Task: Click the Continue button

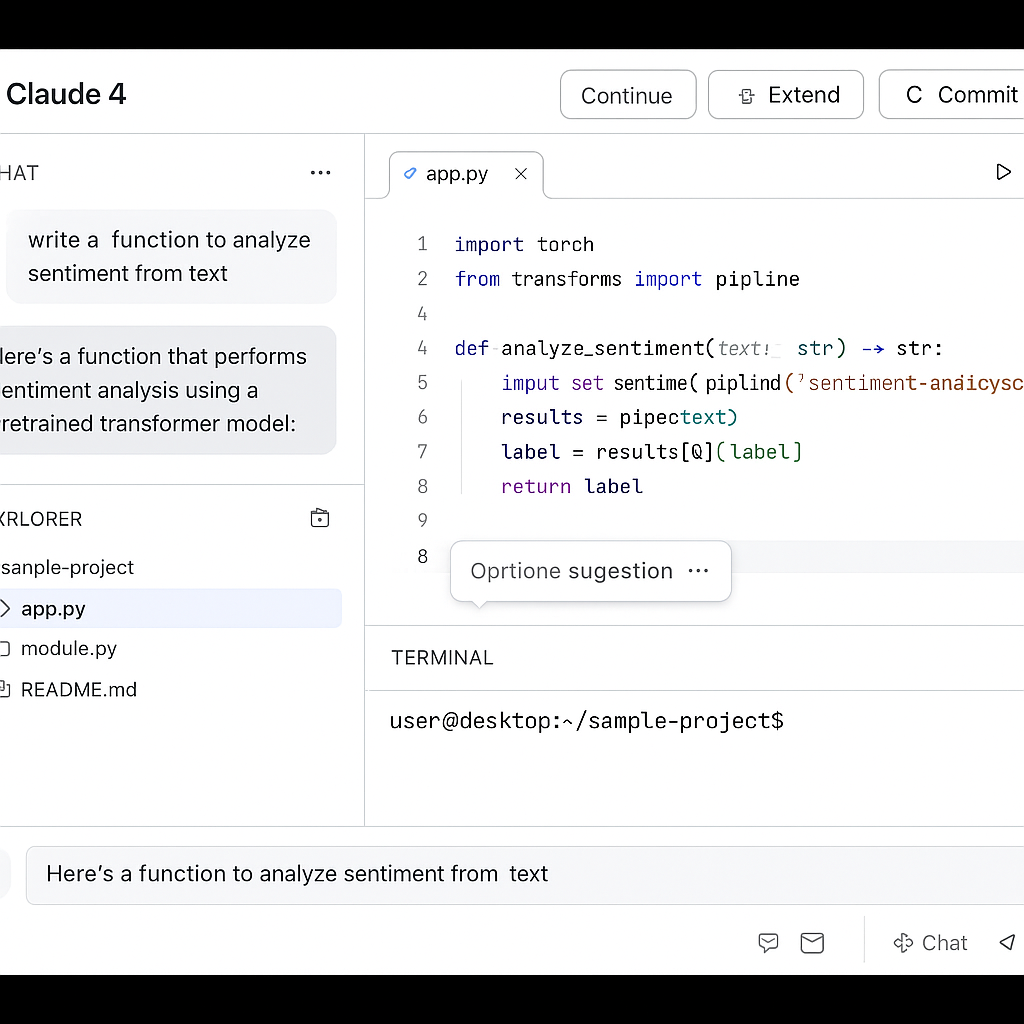Action: coord(628,95)
